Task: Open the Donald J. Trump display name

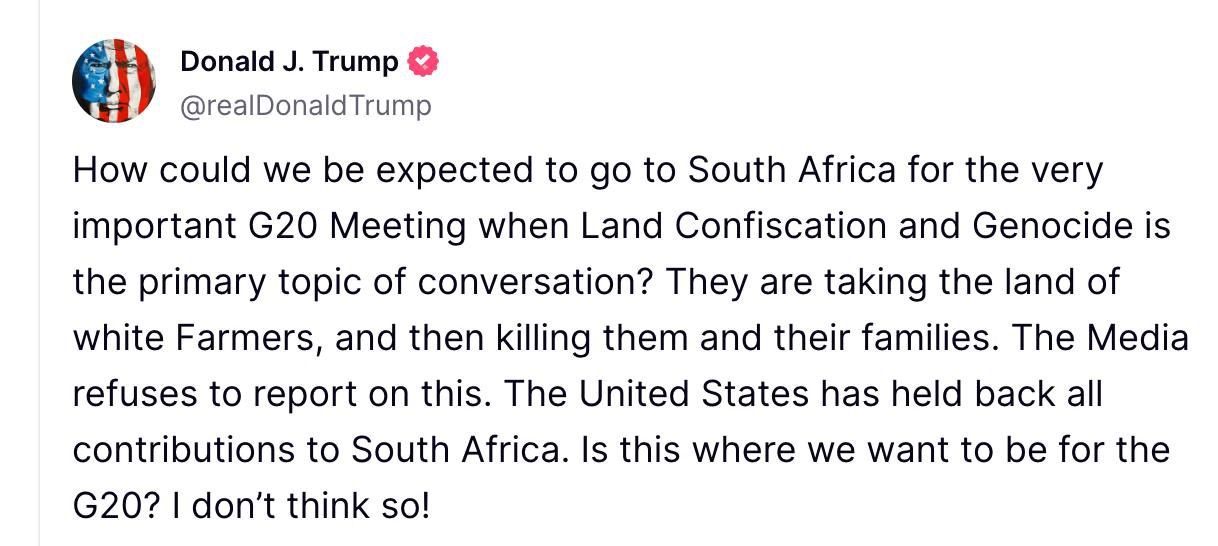Action: click(289, 62)
